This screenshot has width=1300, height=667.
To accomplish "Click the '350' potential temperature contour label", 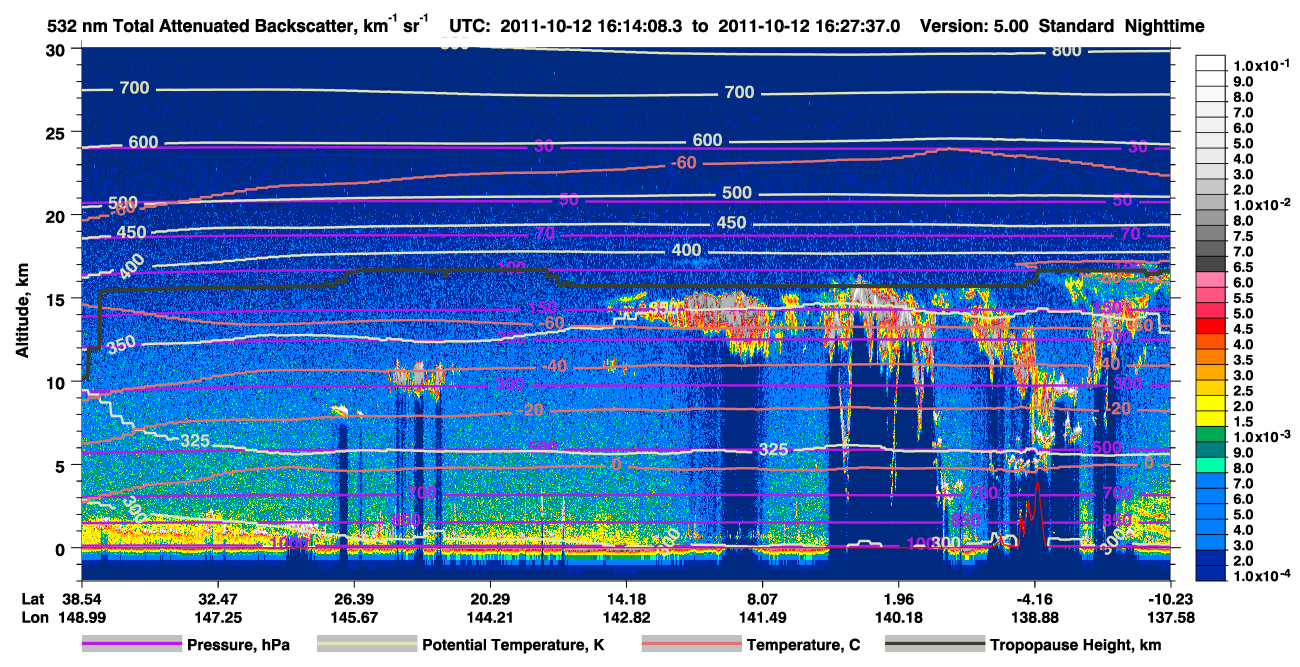I will tap(121, 345).
